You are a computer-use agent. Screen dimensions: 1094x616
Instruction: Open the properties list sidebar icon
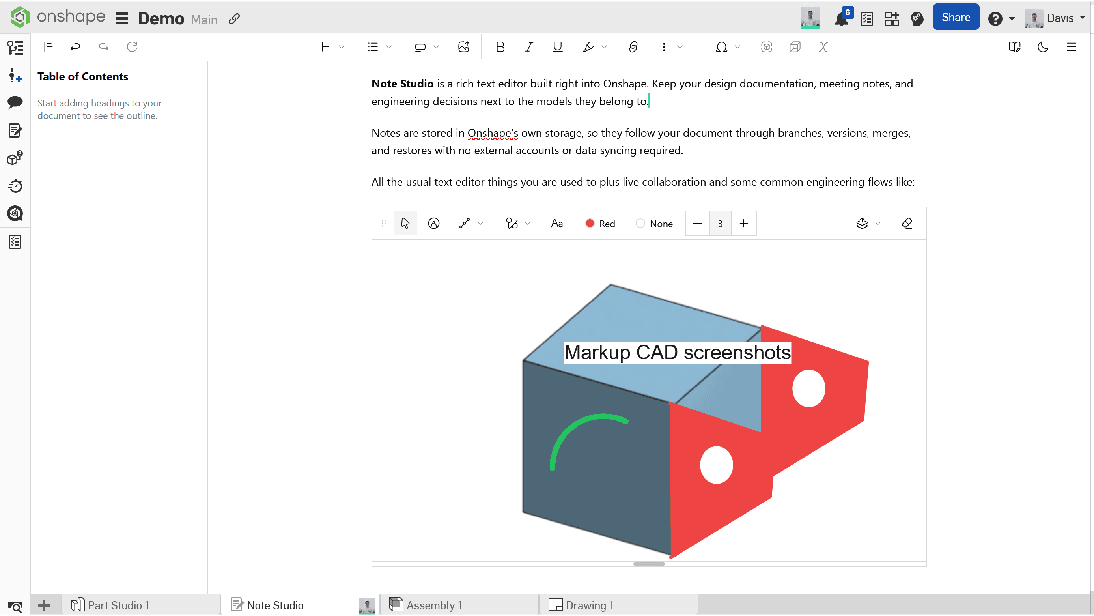[x=15, y=242]
